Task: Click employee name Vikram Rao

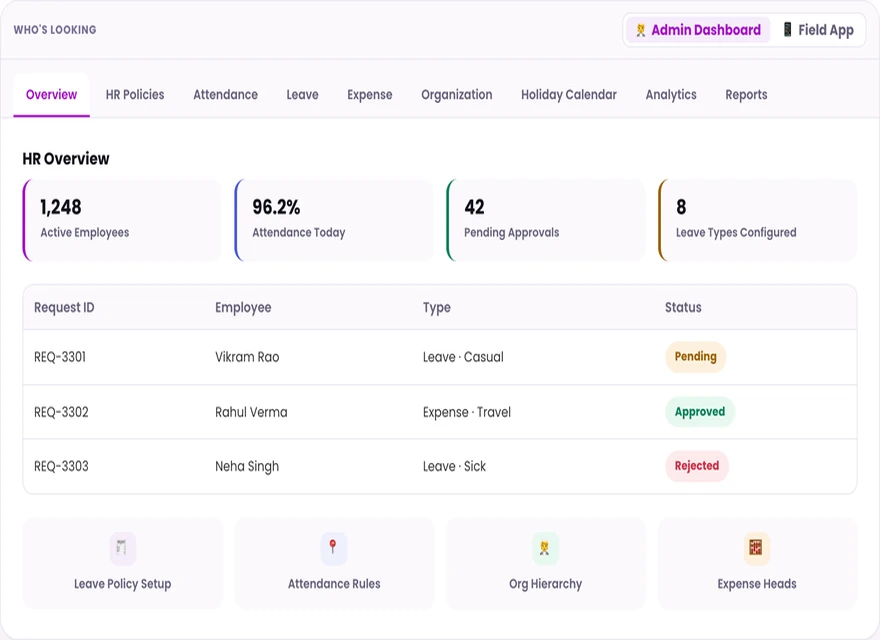Action: point(247,357)
